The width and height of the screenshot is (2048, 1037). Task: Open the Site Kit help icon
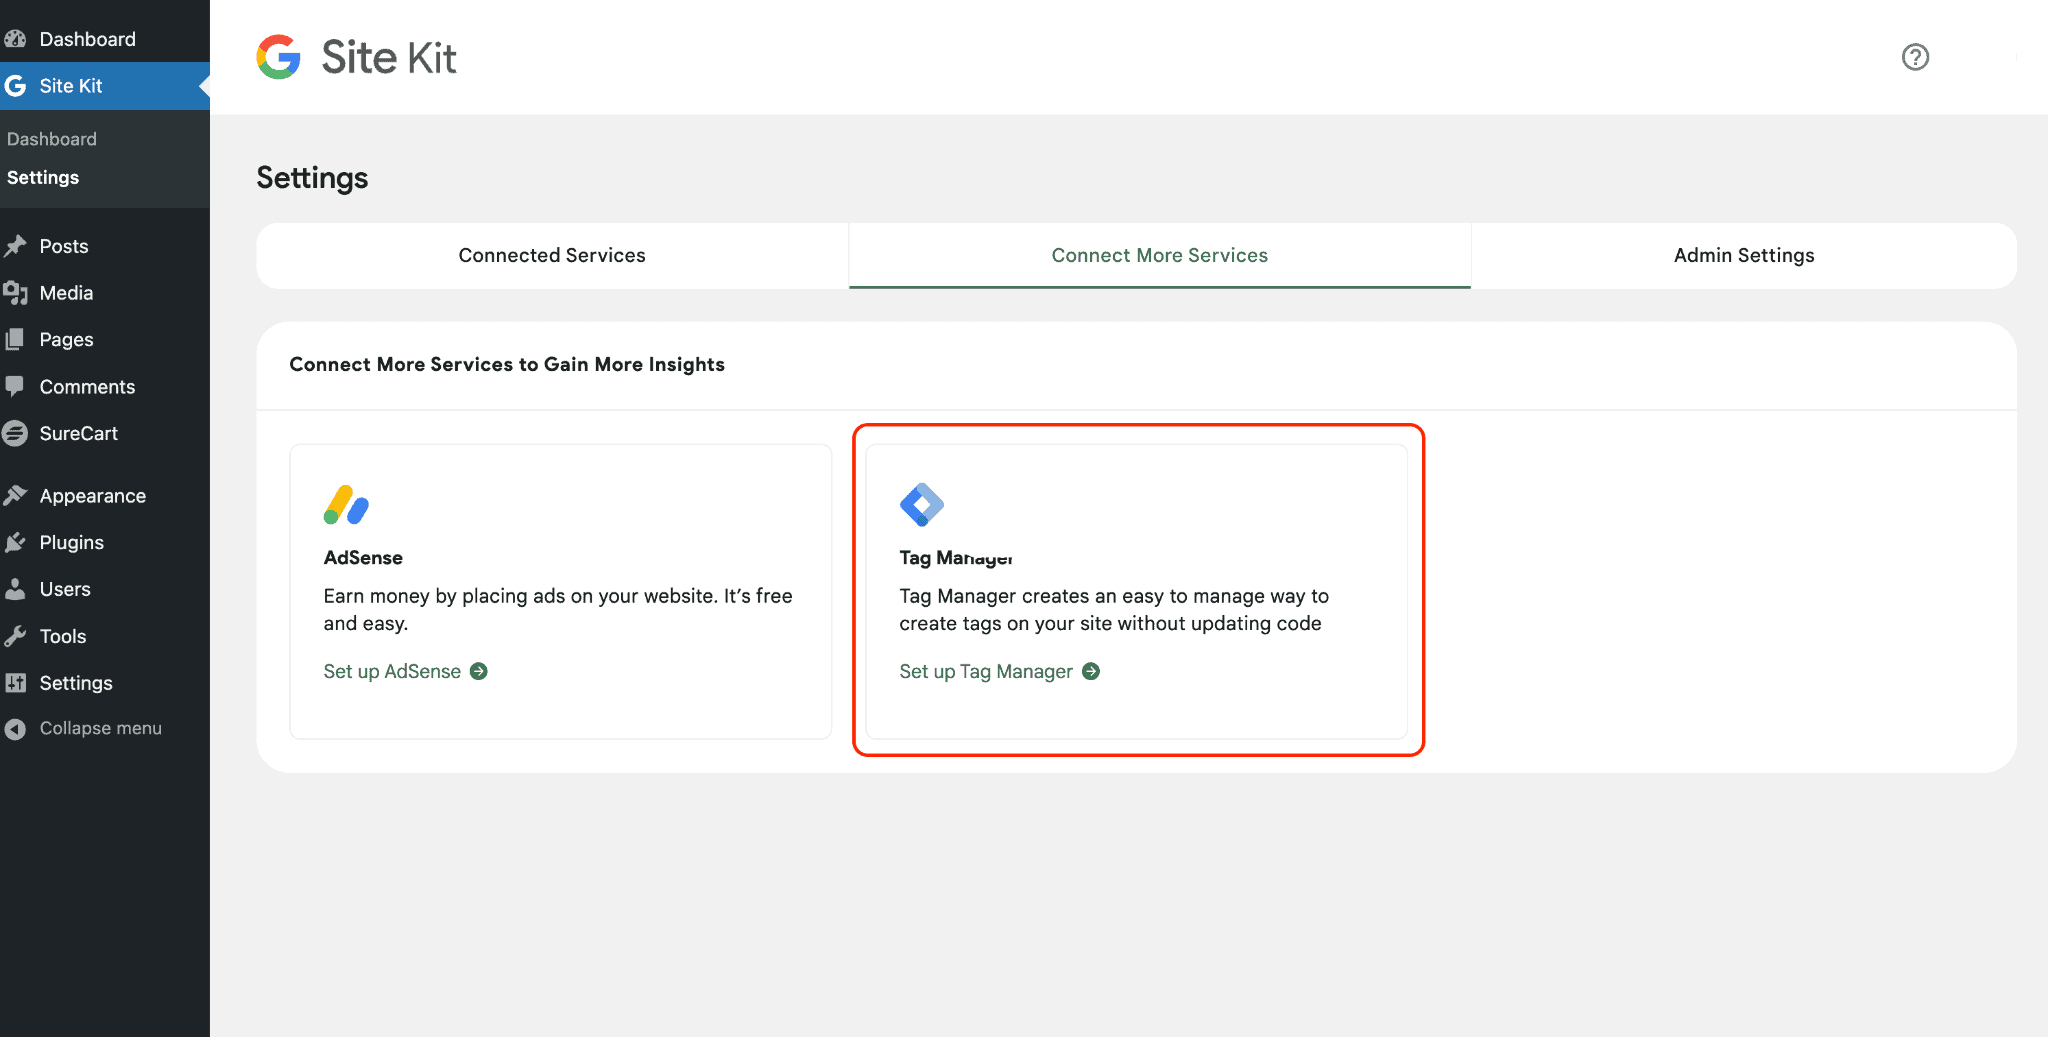coord(1915,57)
